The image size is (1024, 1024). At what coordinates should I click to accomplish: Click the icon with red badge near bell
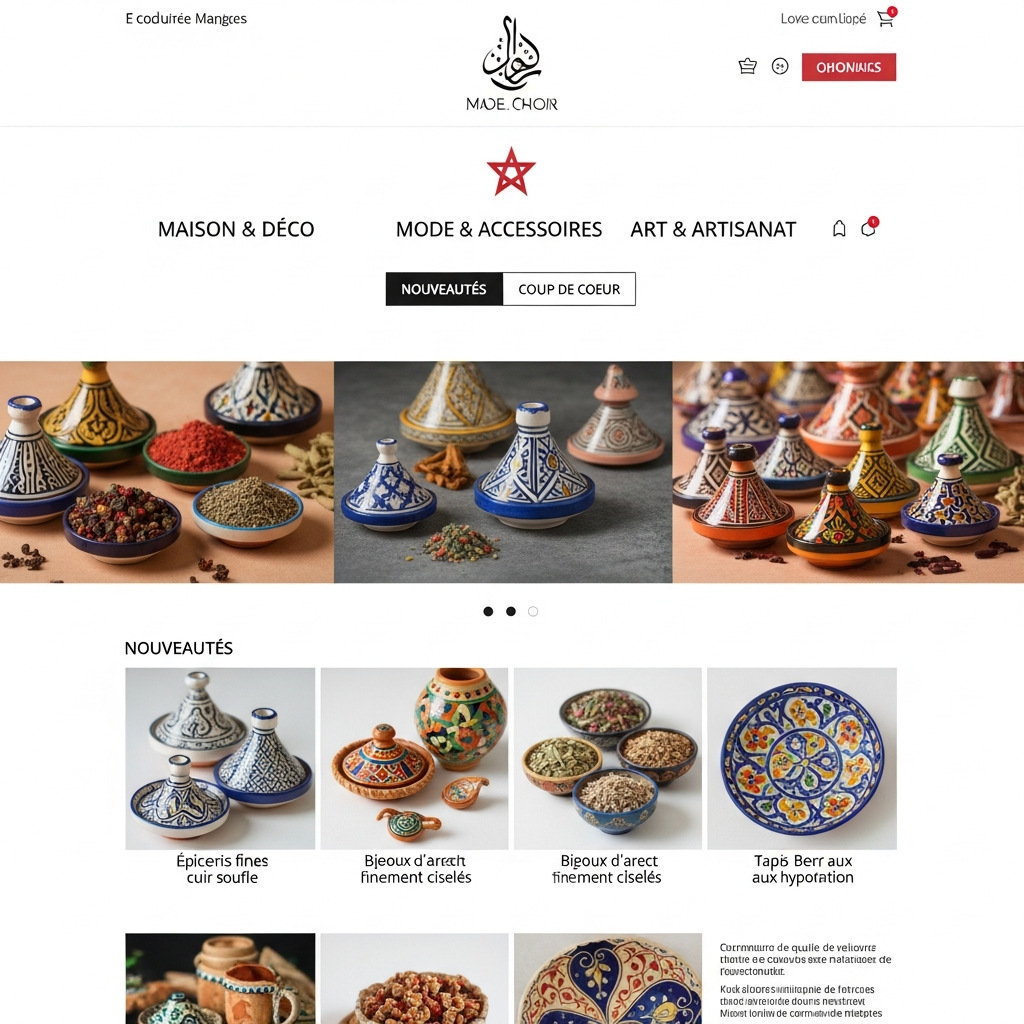[869, 227]
